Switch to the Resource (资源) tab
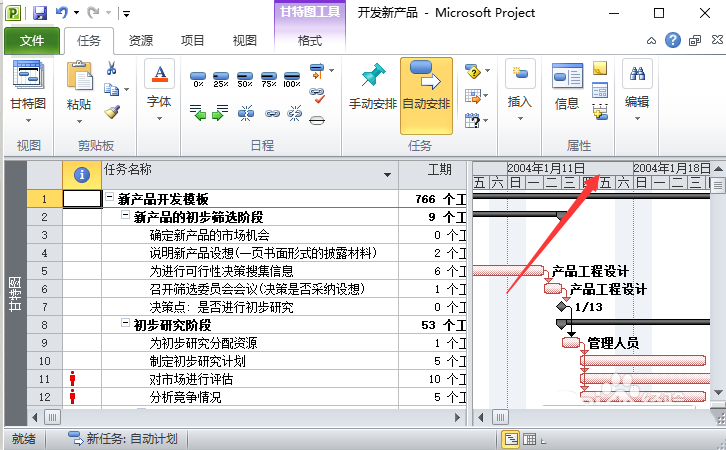Image resolution: width=726 pixels, height=450 pixels. (x=141, y=41)
